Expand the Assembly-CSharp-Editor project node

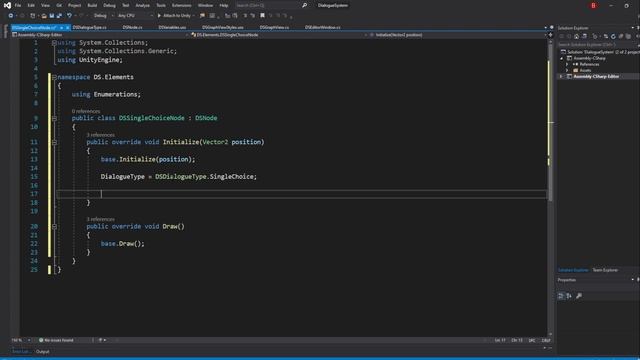(x=561, y=76)
